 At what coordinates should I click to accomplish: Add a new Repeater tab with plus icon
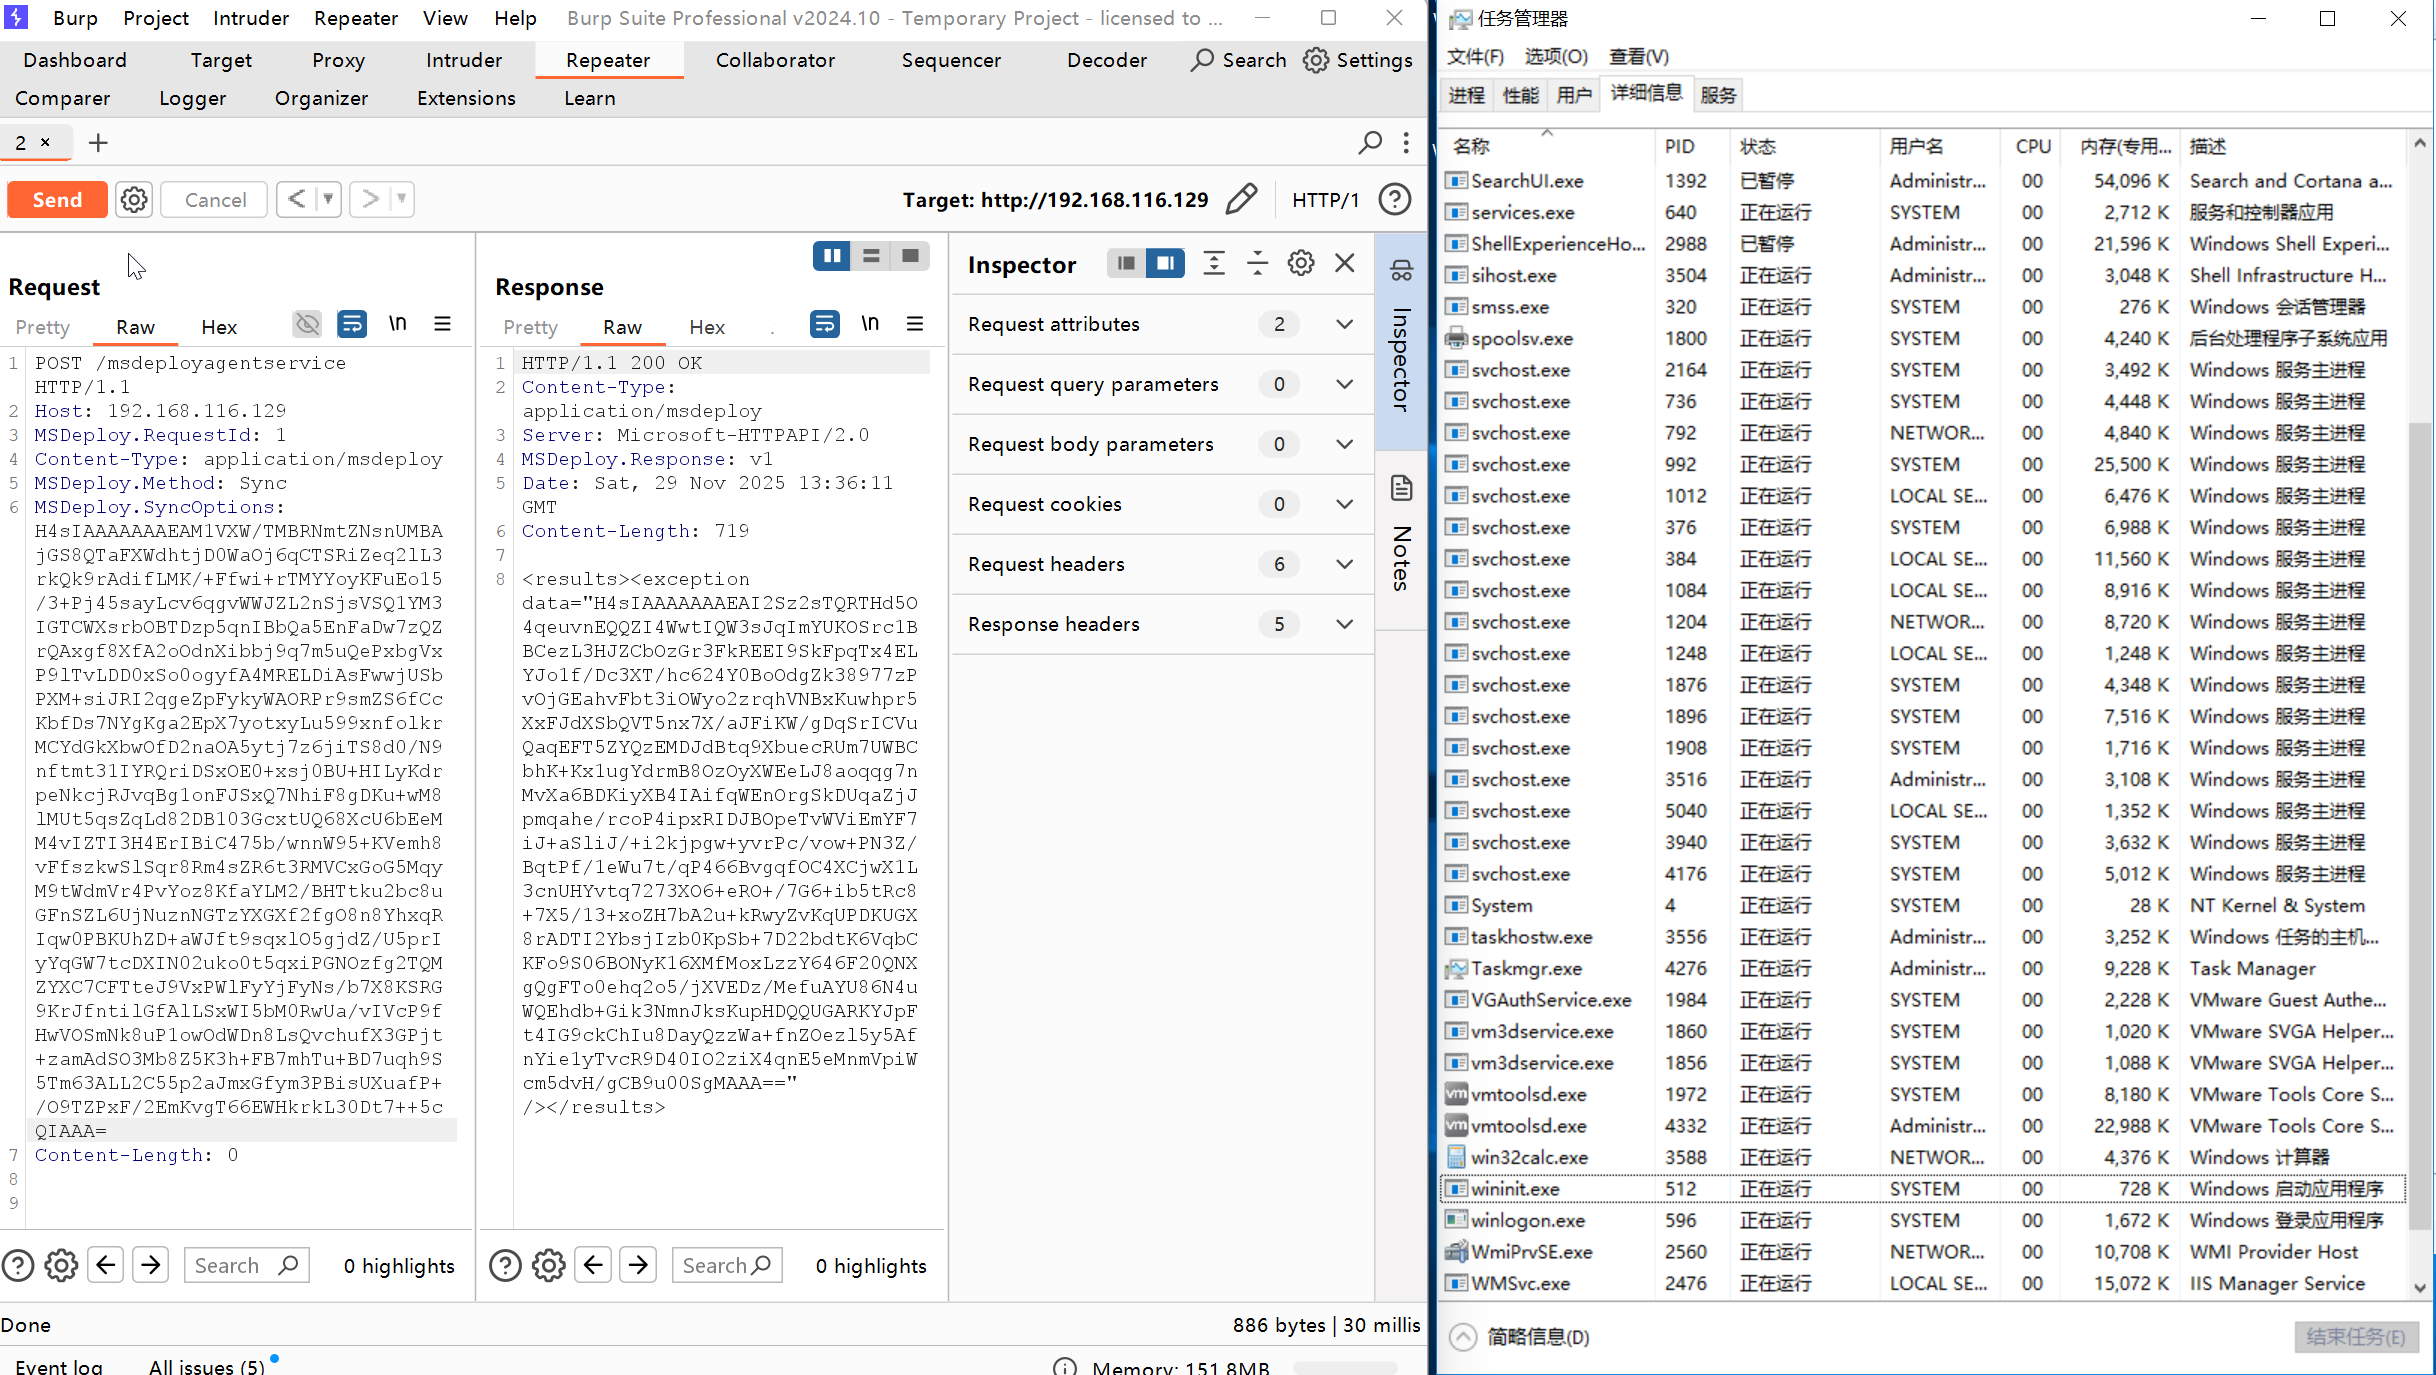[x=98, y=143]
